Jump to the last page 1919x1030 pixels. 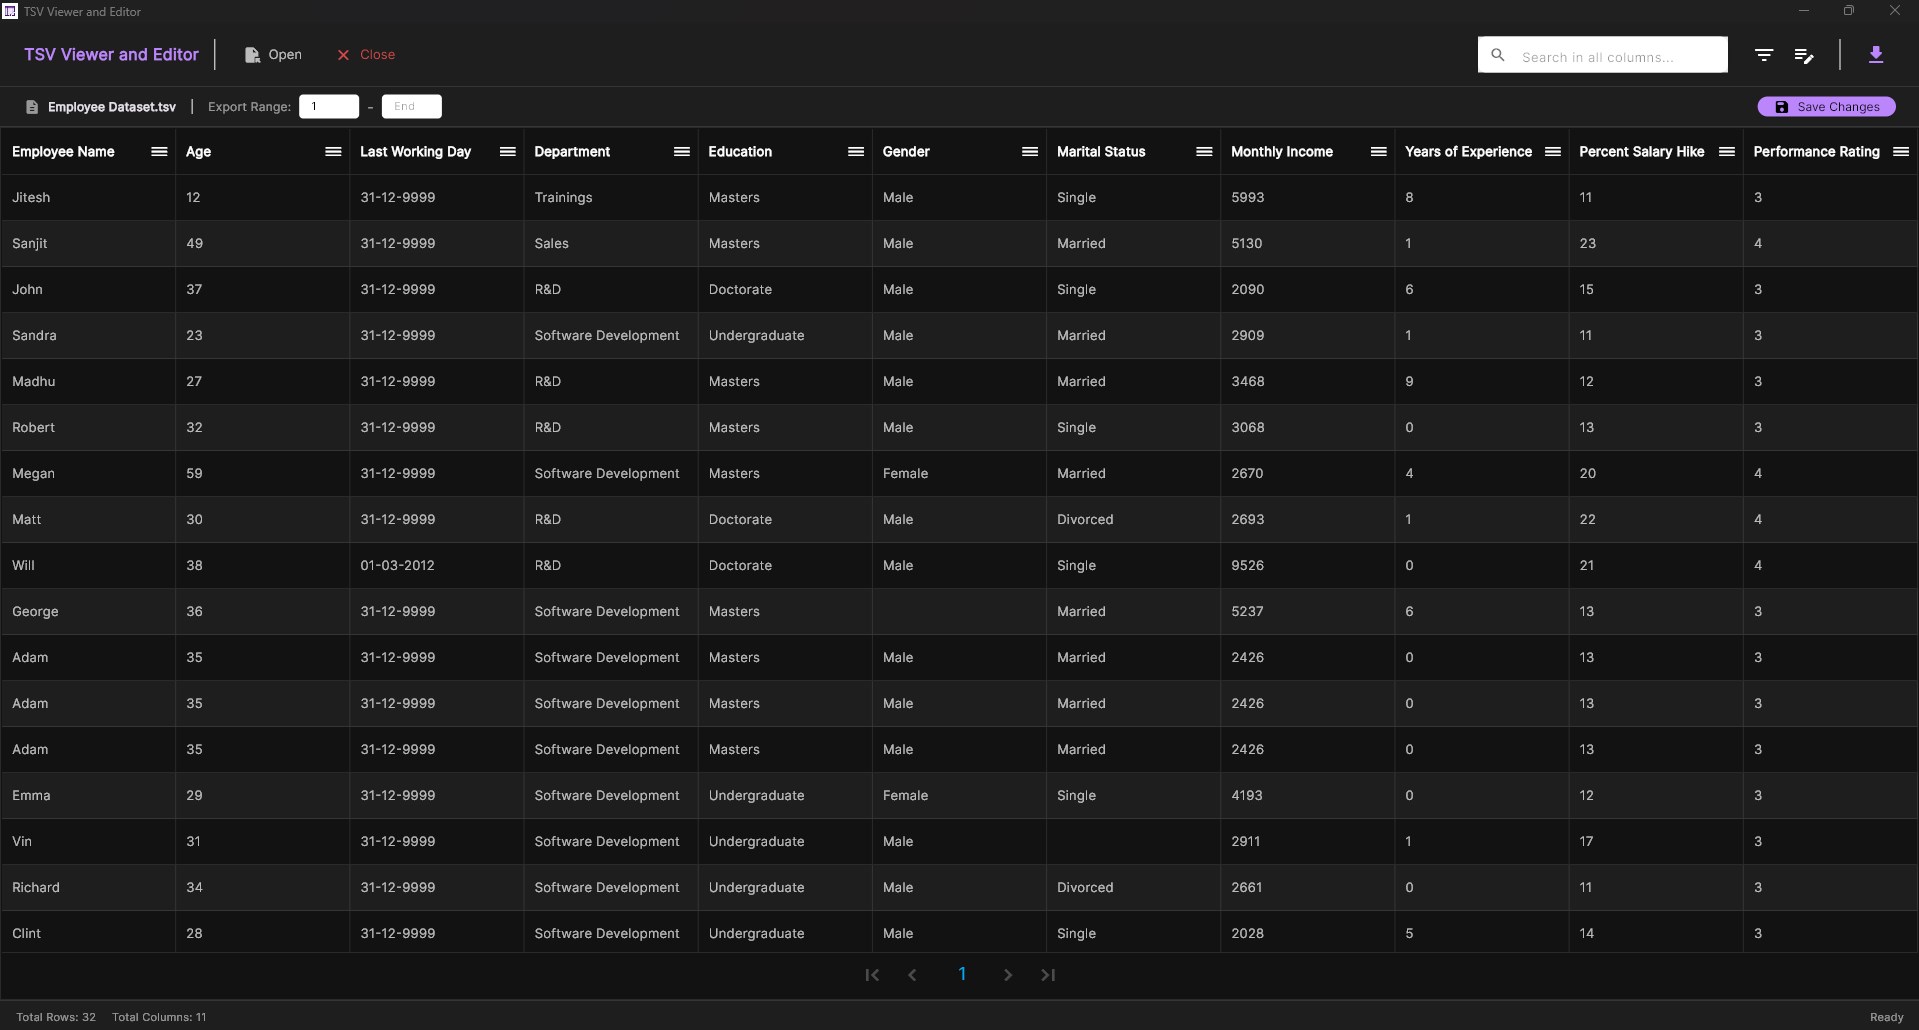point(1048,975)
